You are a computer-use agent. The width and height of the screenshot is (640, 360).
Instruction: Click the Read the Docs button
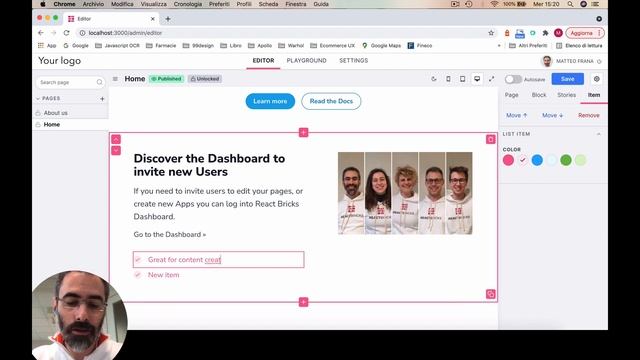point(331,101)
